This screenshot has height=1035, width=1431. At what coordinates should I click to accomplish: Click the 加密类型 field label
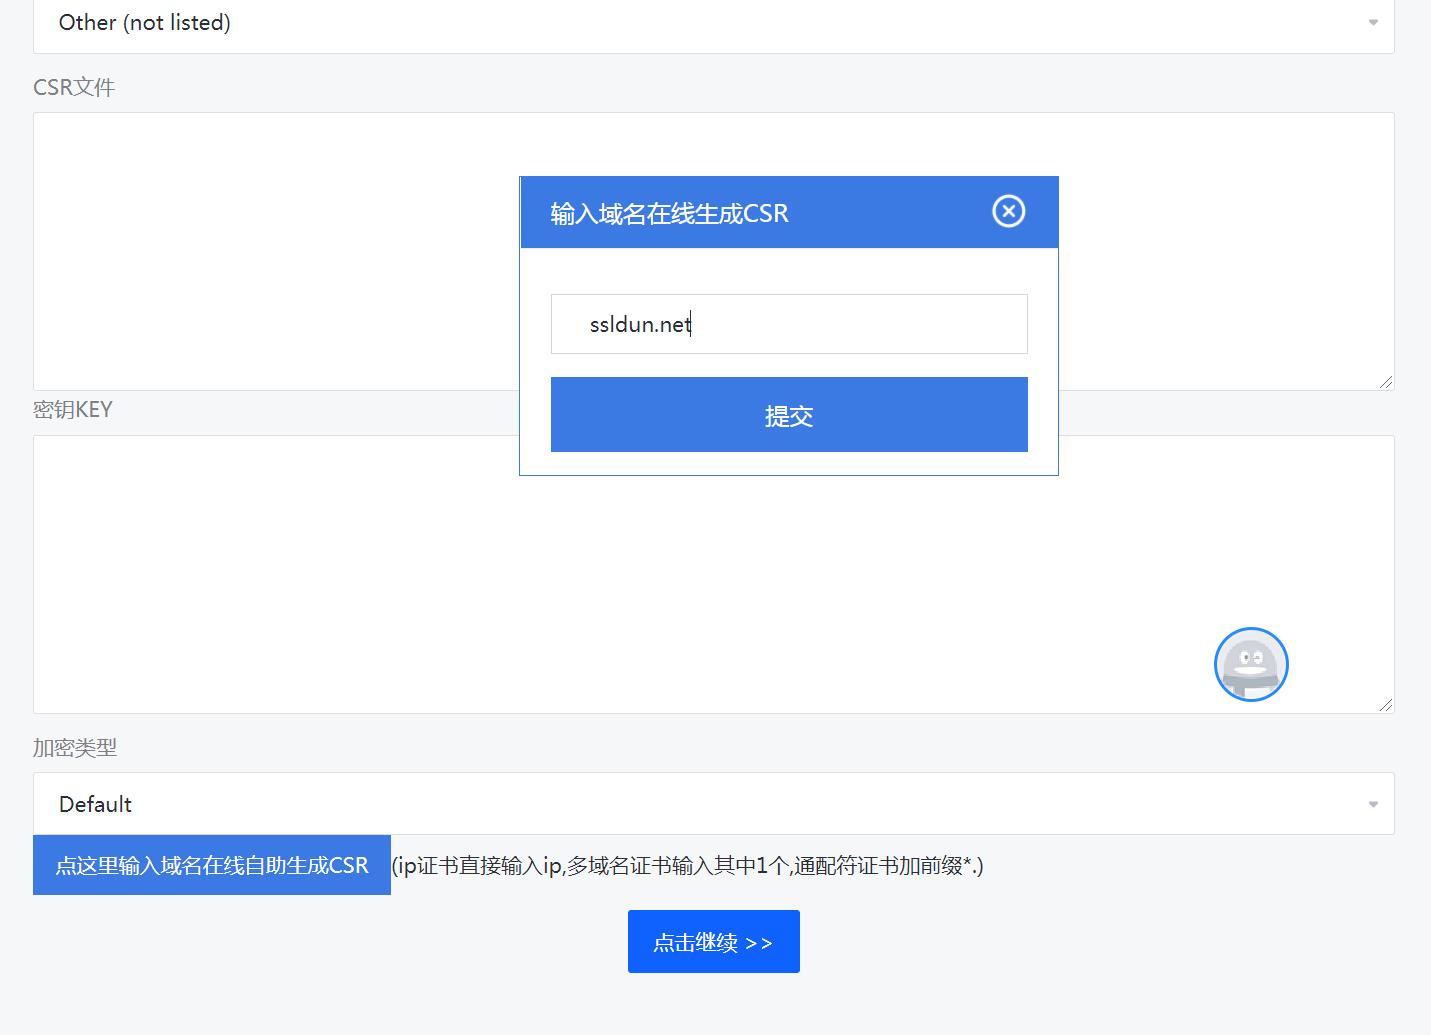[75, 748]
